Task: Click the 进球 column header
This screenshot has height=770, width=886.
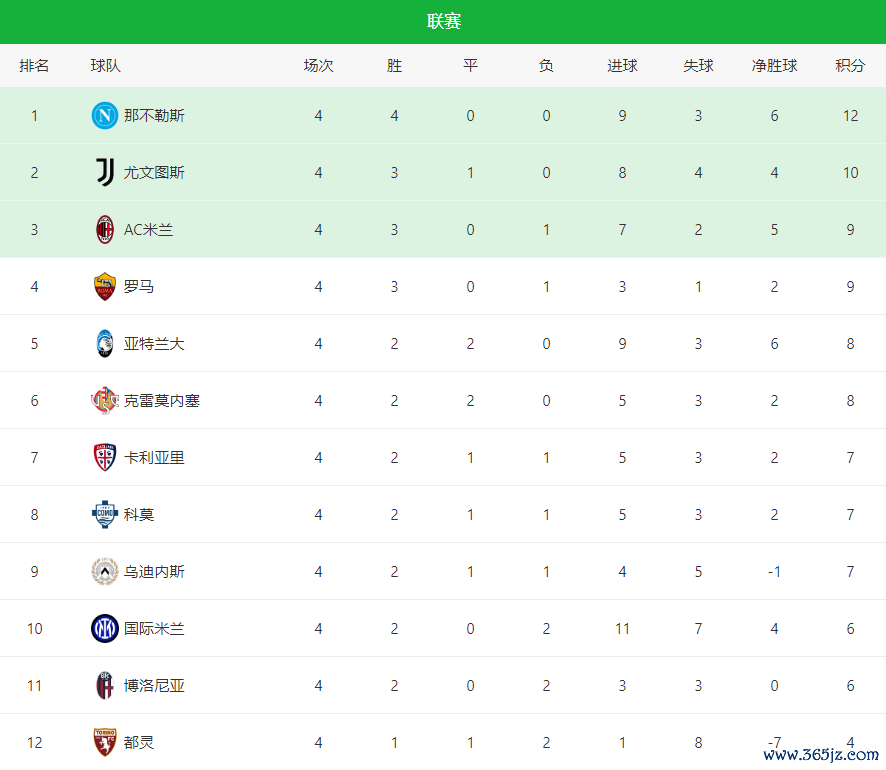Action: [622, 66]
